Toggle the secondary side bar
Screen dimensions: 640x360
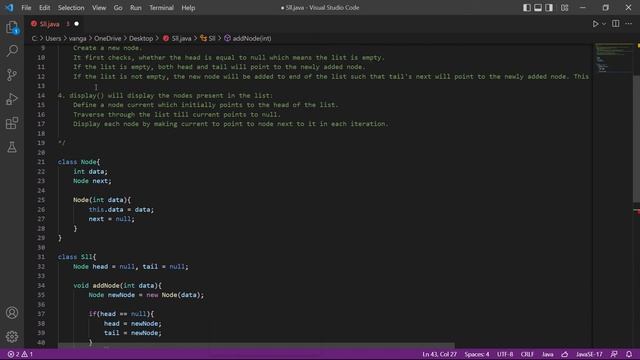[x=549, y=8]
